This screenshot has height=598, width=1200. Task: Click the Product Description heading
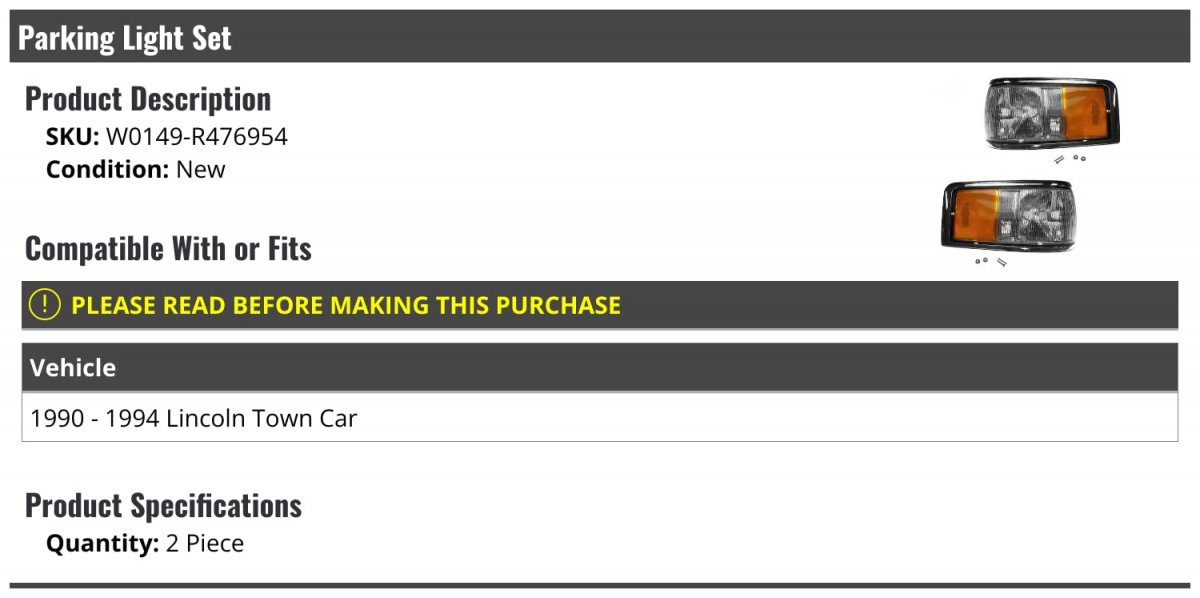pyautogui.click(x=148, y=99)
